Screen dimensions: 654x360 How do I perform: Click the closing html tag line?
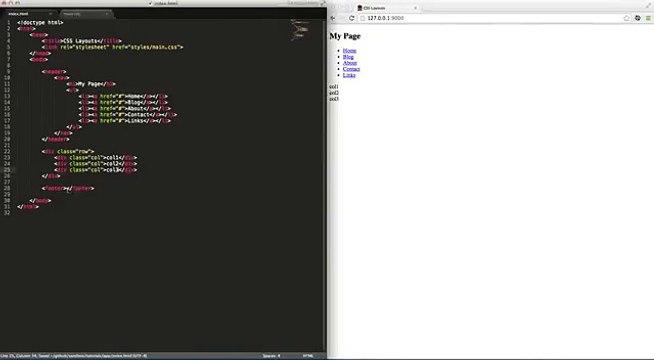click(28, 207)
